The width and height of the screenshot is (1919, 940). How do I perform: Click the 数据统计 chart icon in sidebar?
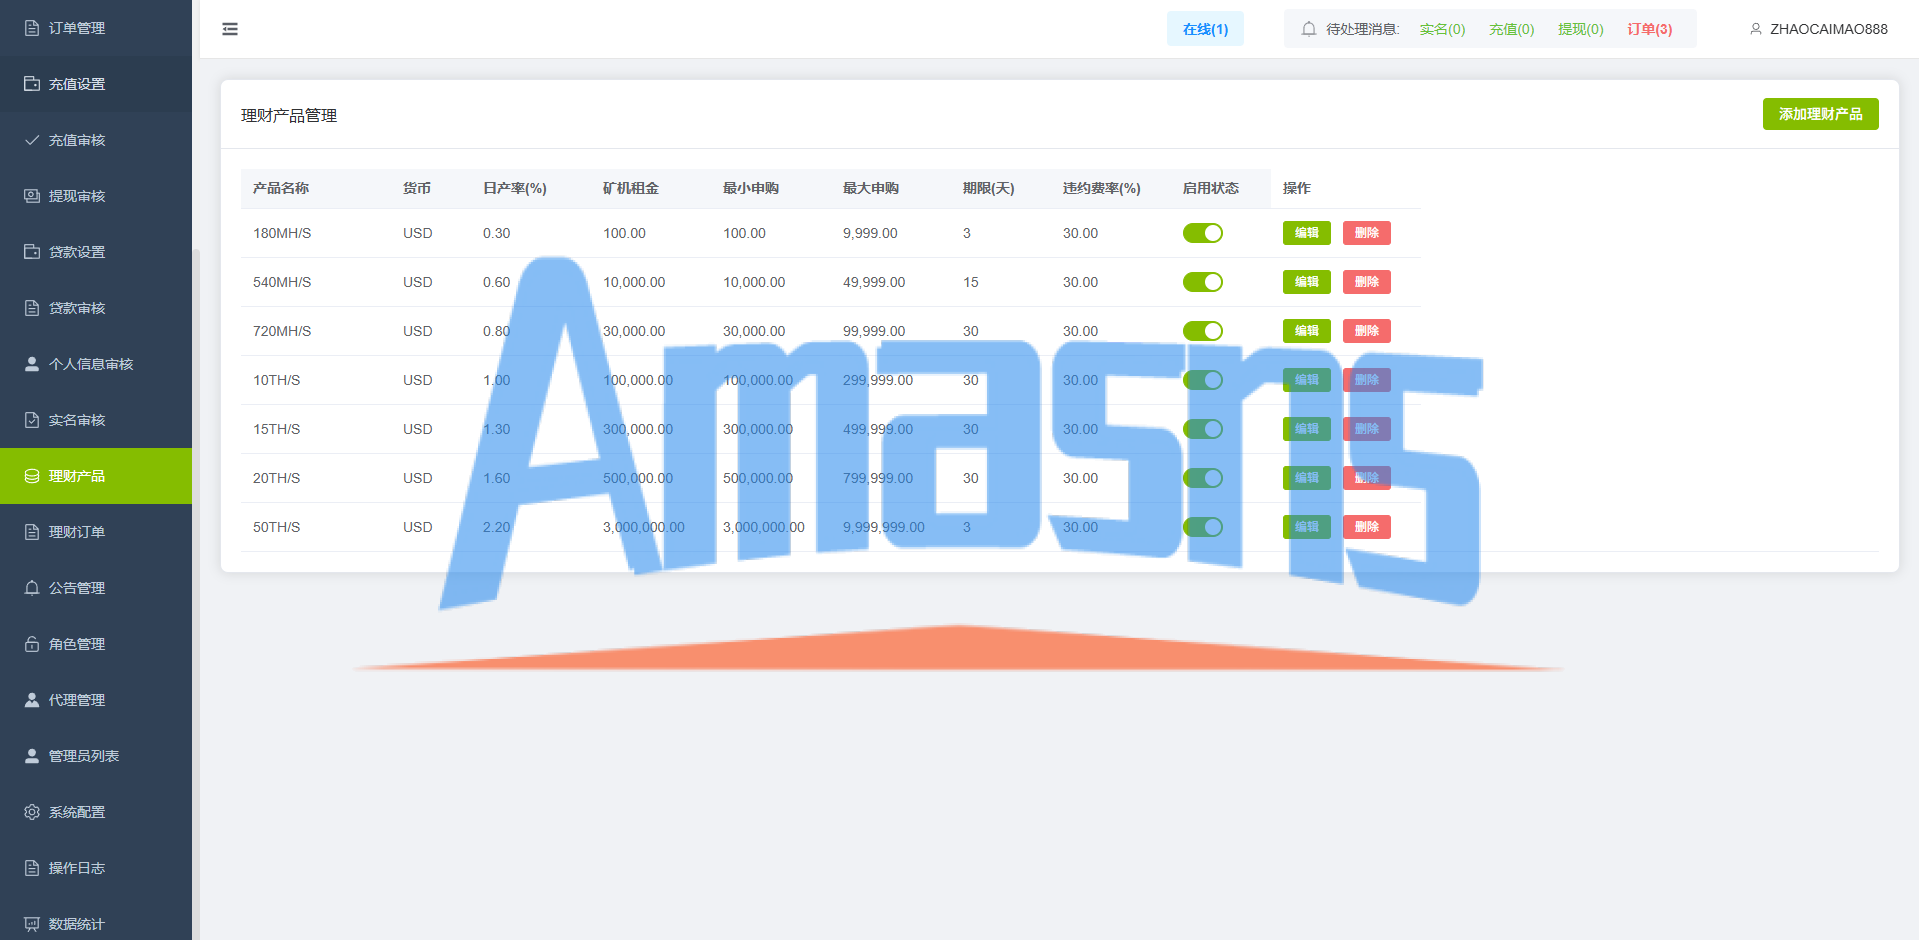(x=32, y=924)
